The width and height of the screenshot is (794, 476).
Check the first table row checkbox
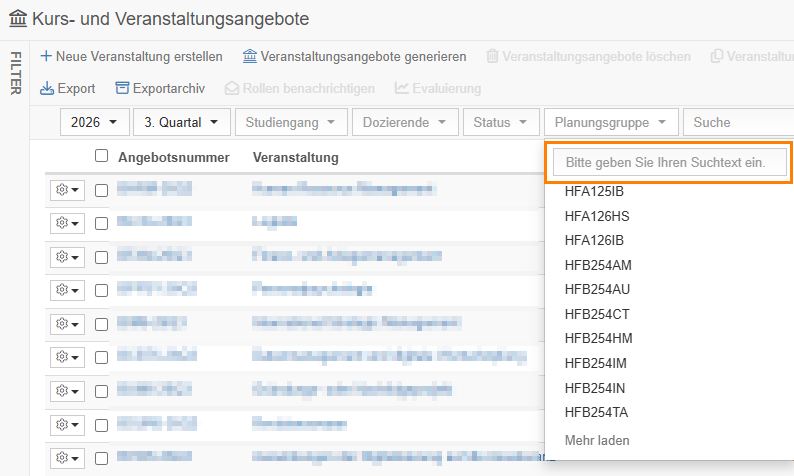pos(101,190)
